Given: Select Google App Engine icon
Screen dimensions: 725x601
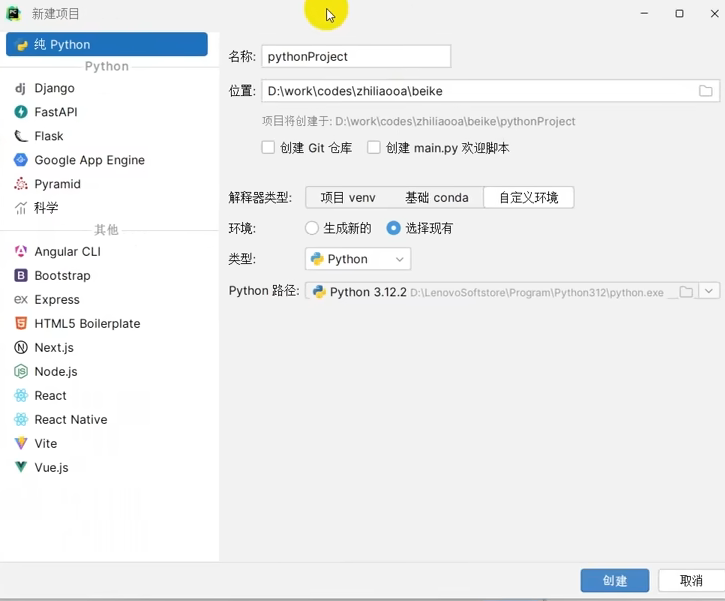Looking at the screenshot, I should 21,159.
